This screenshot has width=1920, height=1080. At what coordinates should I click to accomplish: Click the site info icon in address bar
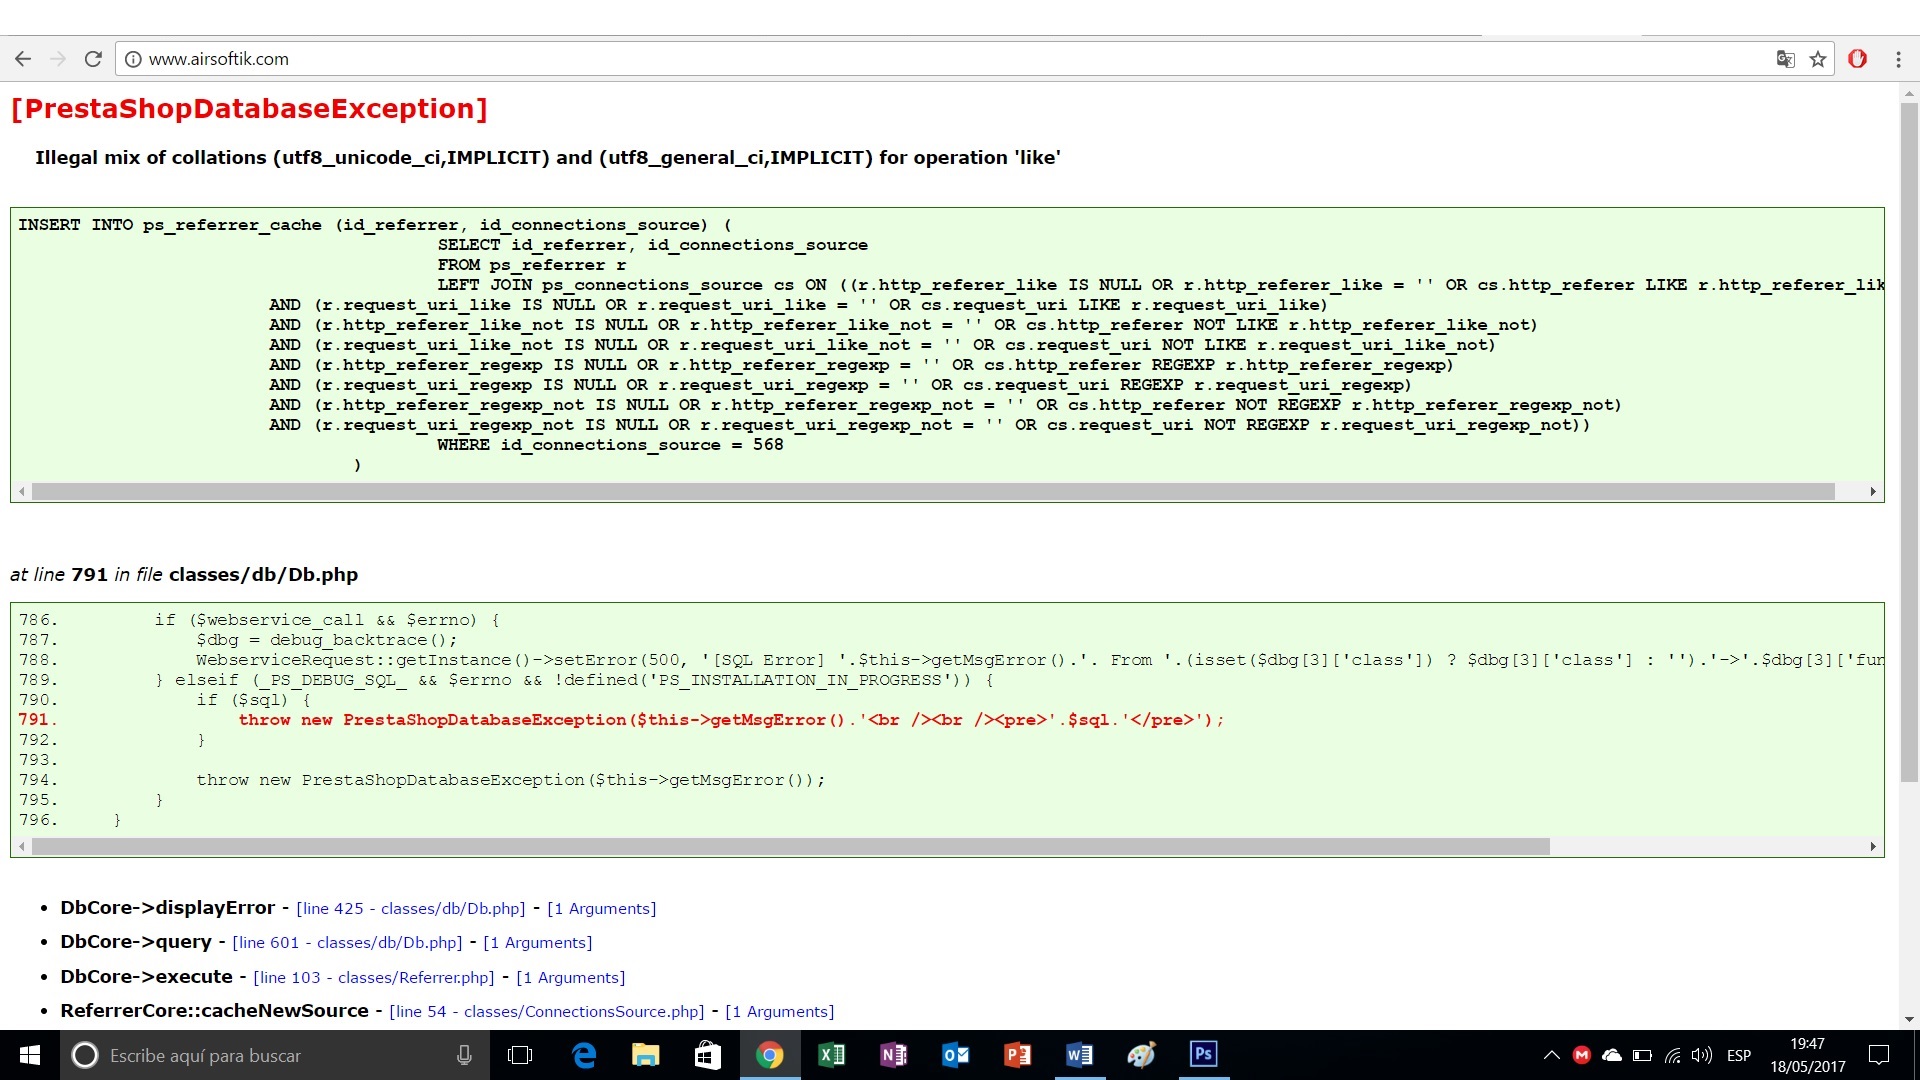pos(132,59)
